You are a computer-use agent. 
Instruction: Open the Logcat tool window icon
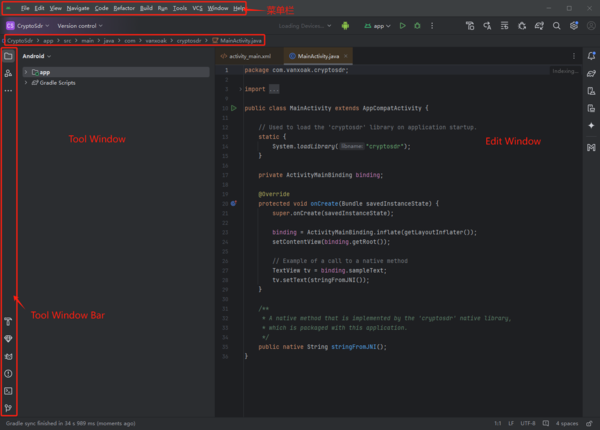pos(8,356)
